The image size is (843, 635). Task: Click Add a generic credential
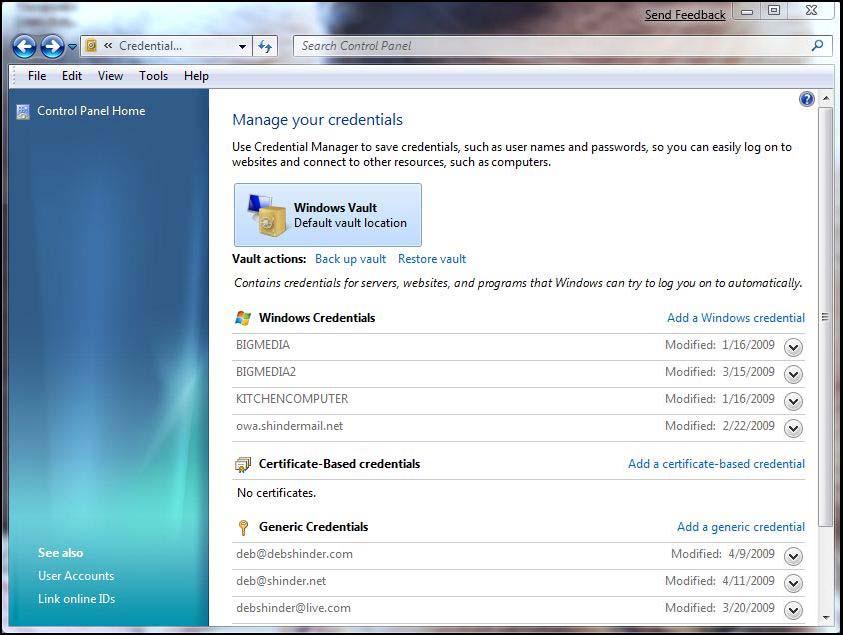741,527
